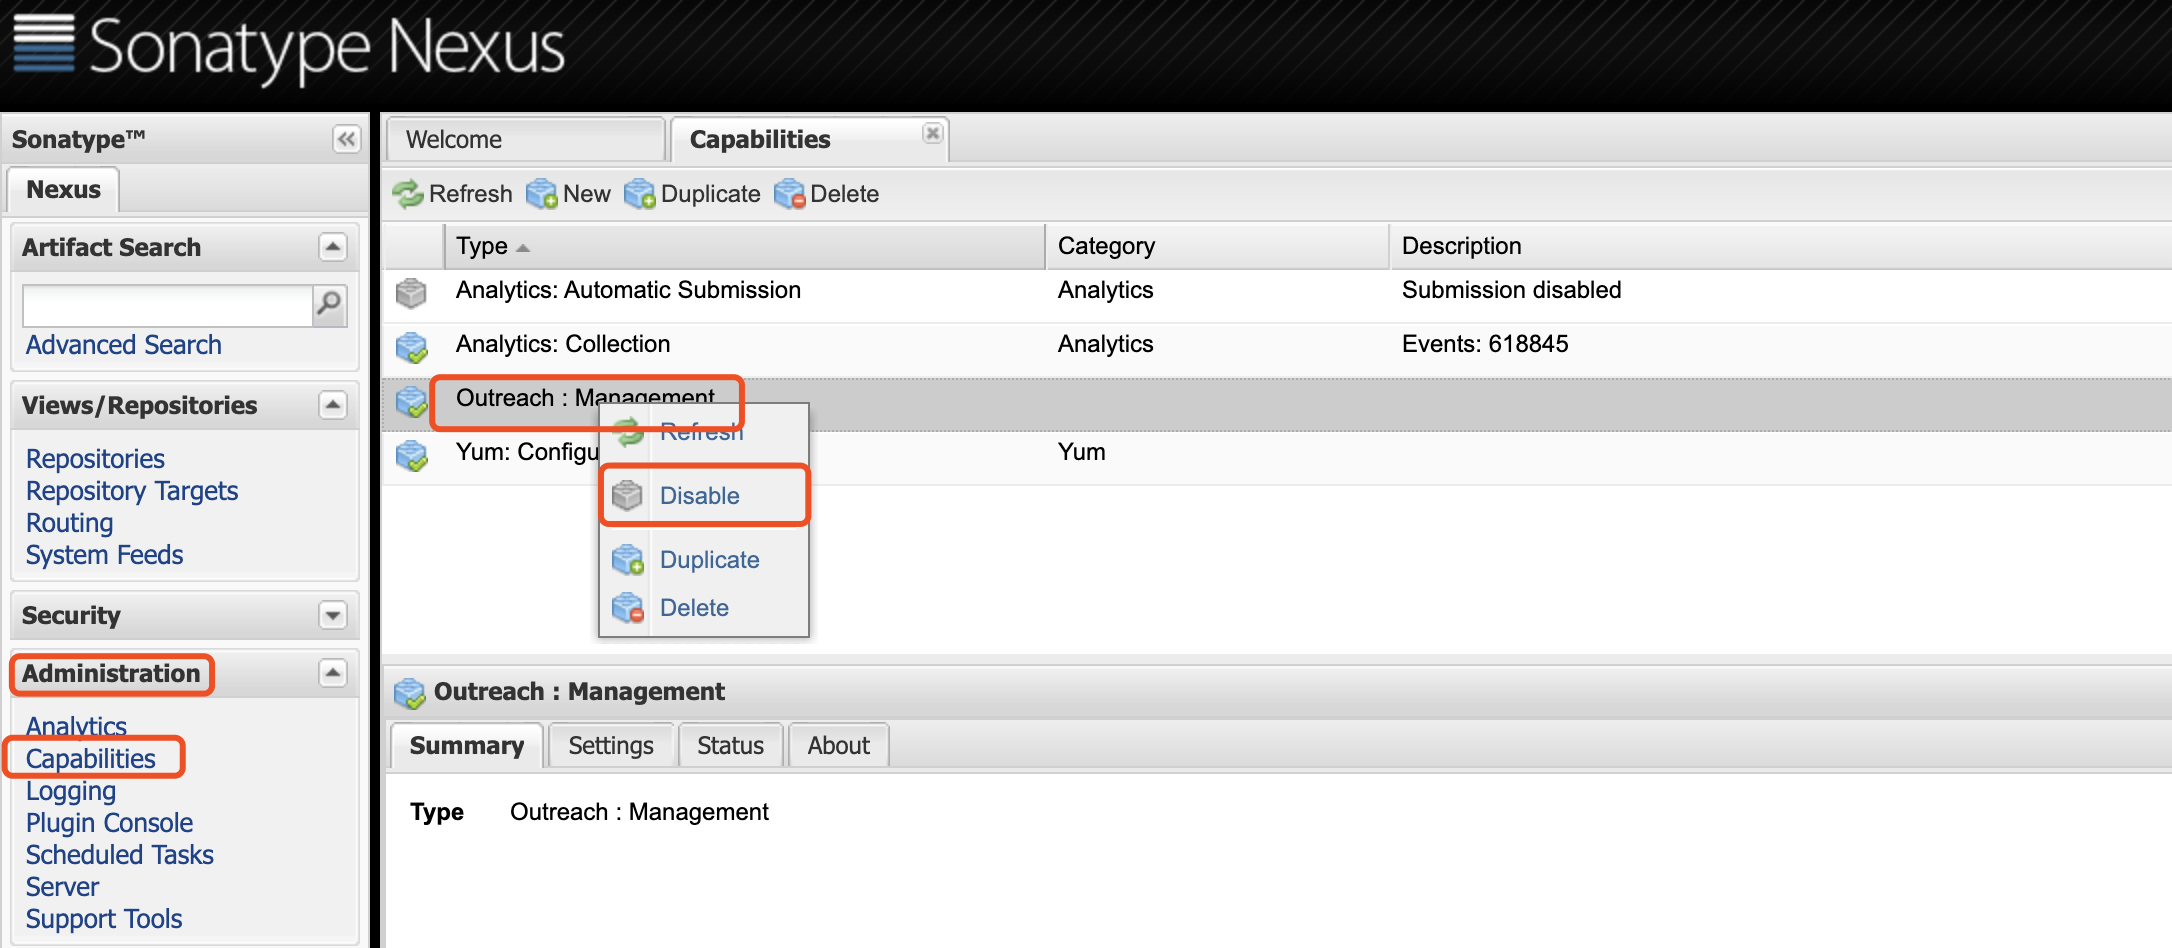
Task: Click the Delete icon in context menu
Action: pos(627,607)
